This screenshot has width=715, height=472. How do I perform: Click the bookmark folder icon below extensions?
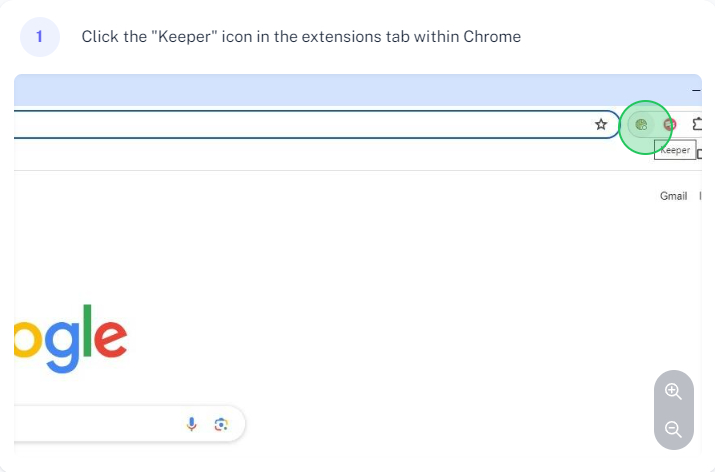pos(699,155)
